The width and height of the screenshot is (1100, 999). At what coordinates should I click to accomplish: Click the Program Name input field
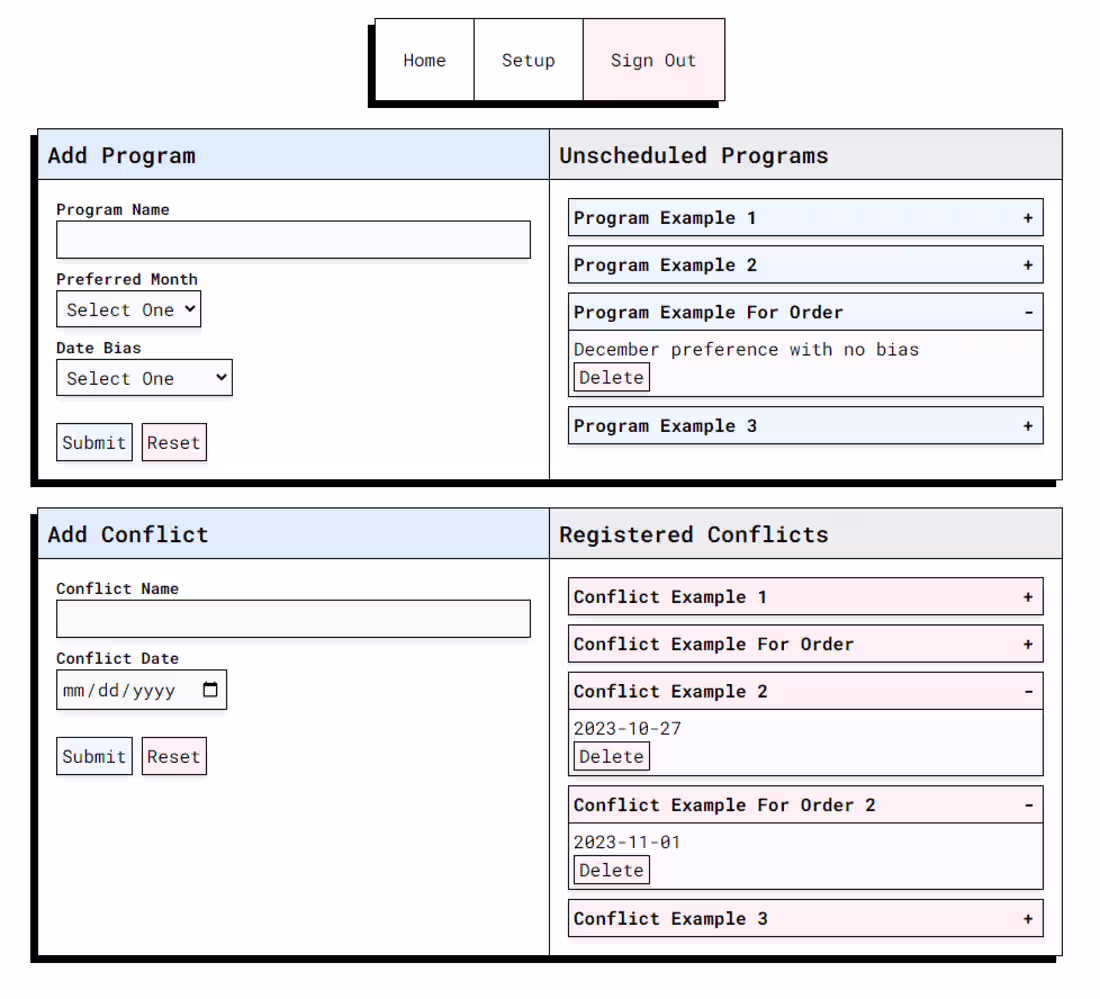click(292, 239)
